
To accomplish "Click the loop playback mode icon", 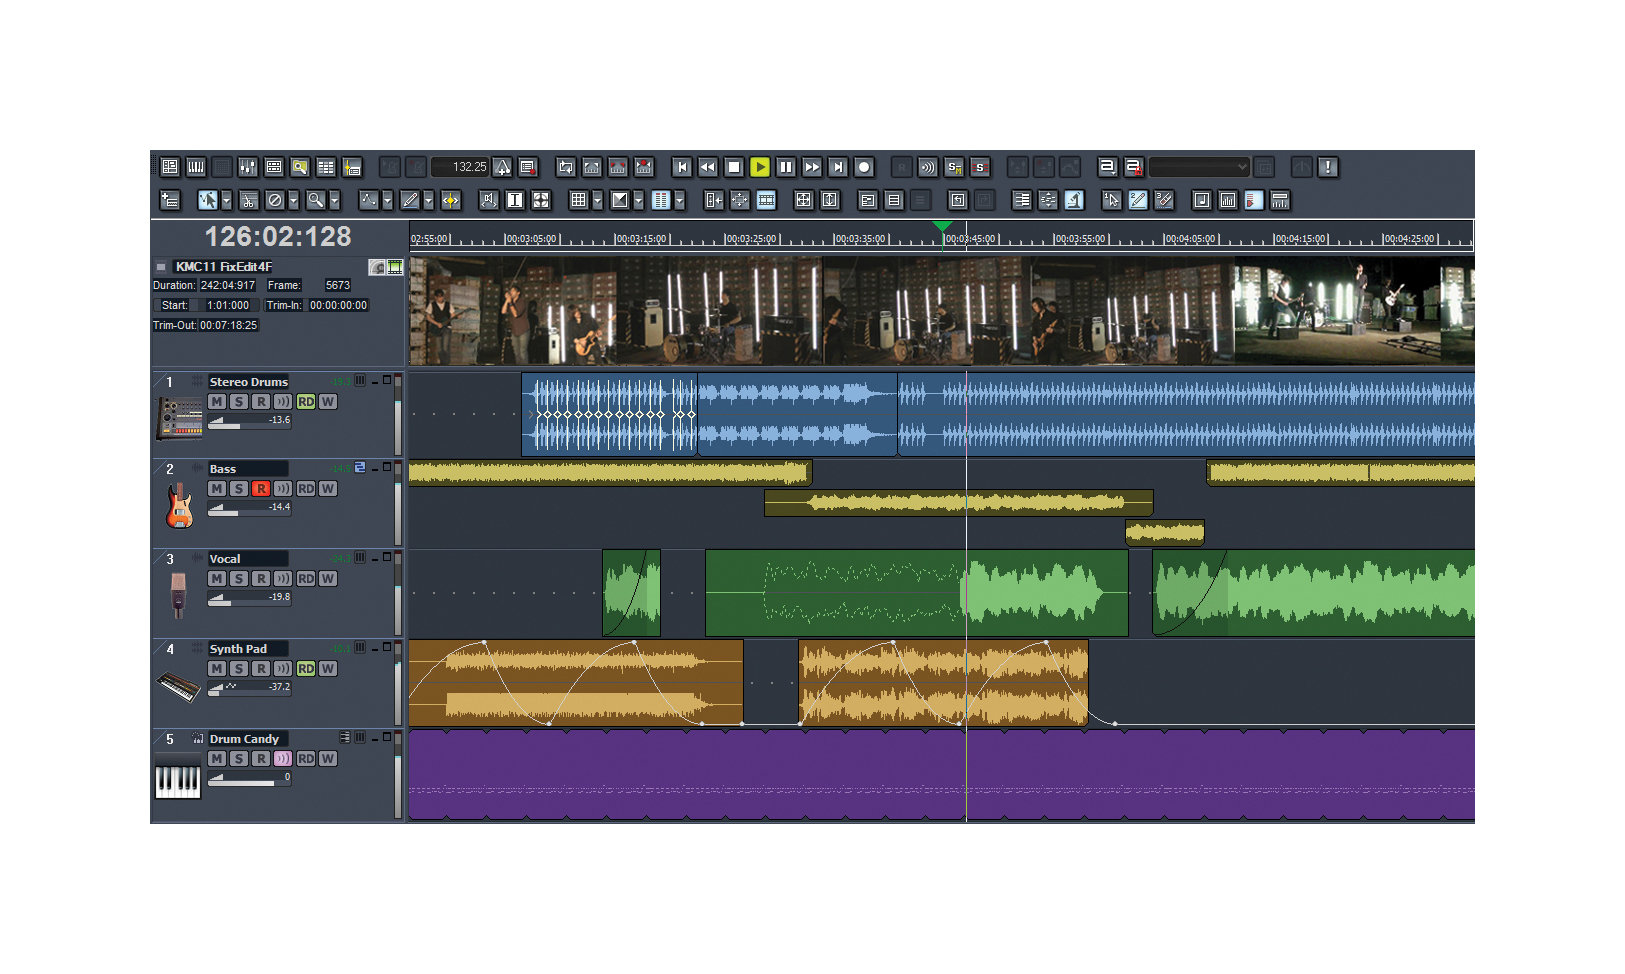I will coord(566,167).
